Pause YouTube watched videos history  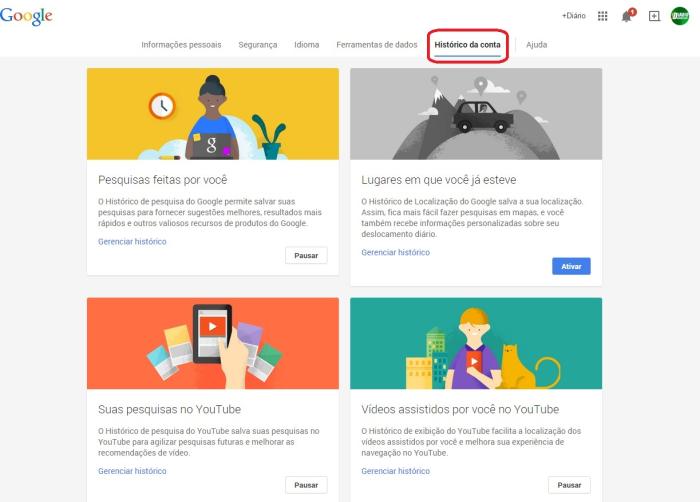click(569, 485)
